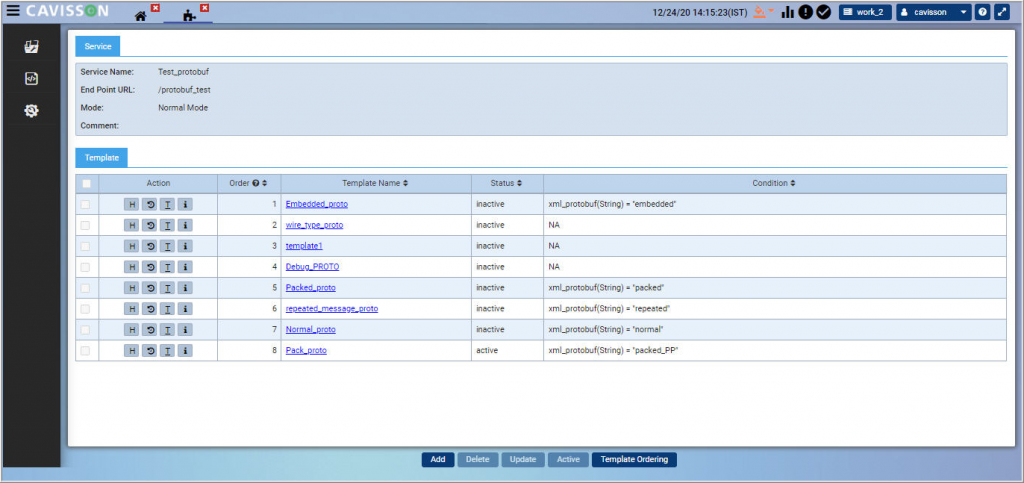Click the info icon for Debug_PROTO

(185, 267)
